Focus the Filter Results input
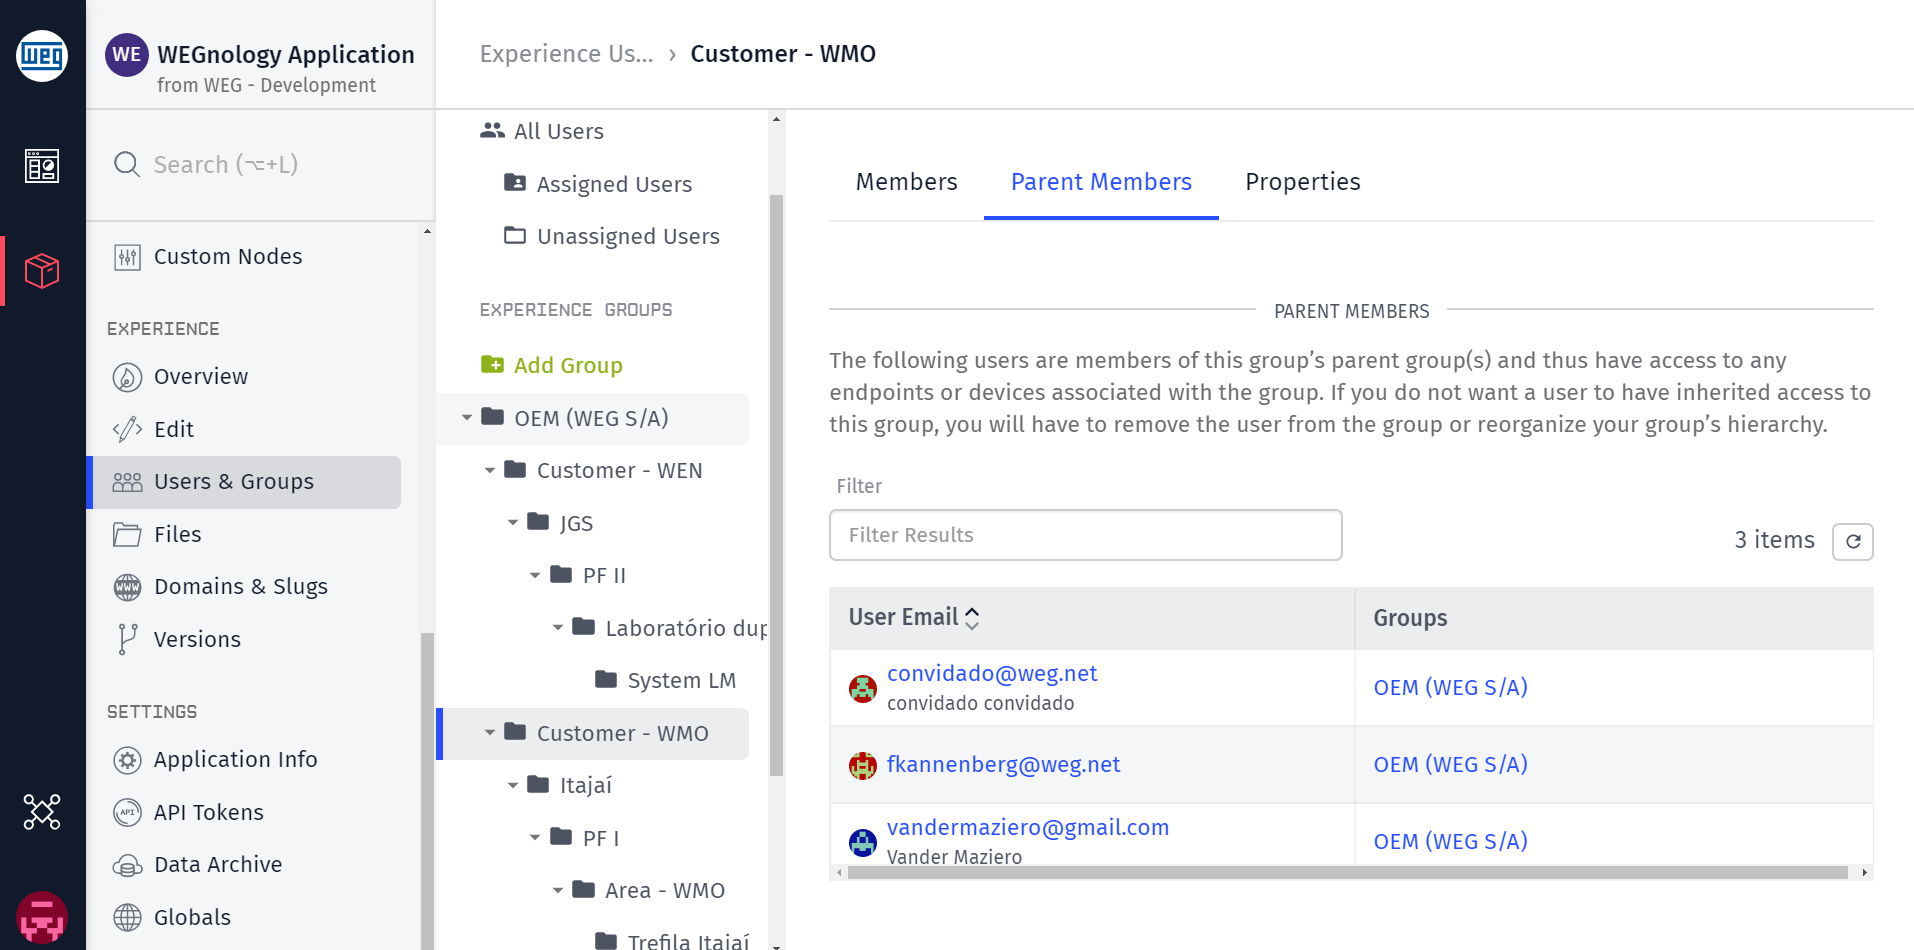The image size is (1914, 950). 1085,535
